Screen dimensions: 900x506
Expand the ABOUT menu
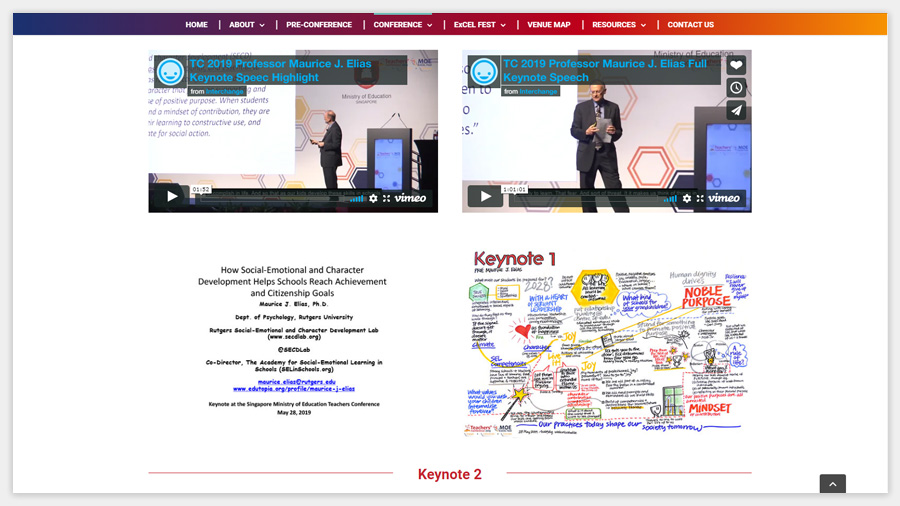(x=247, y=25)
